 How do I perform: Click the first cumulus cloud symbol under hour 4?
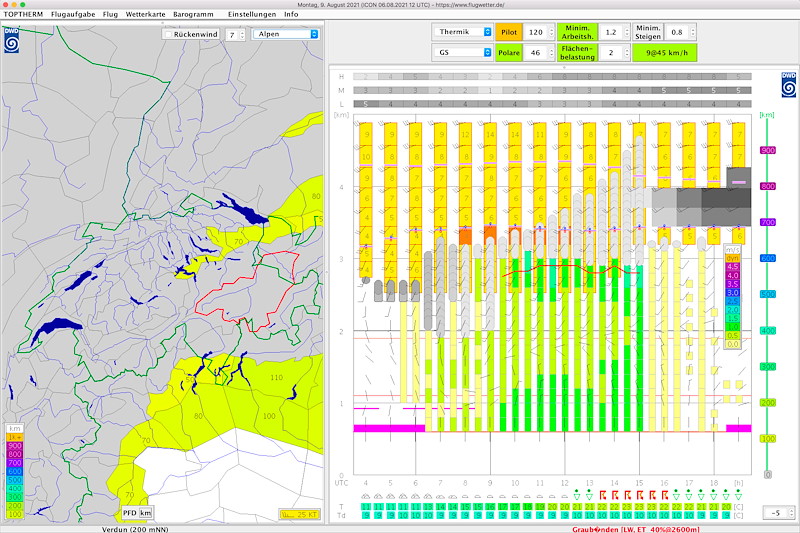[x=366, y=496]
